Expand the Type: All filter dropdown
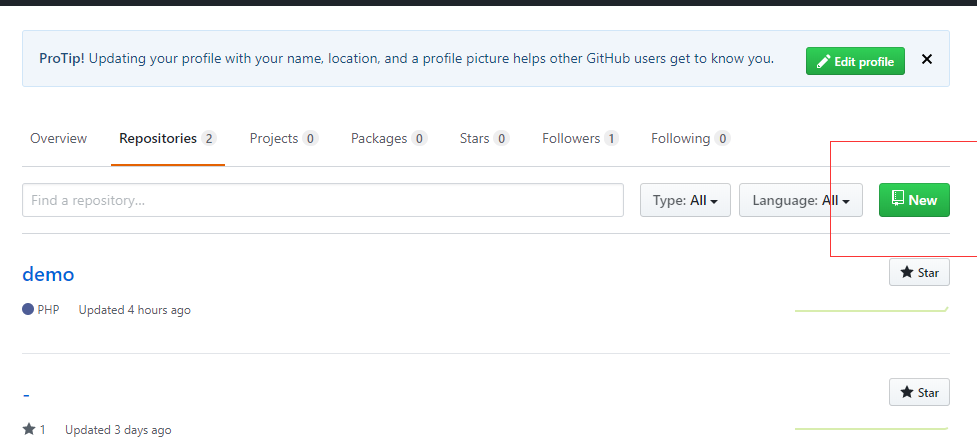Screen dimensions: 977x448 tap(685, 200)
